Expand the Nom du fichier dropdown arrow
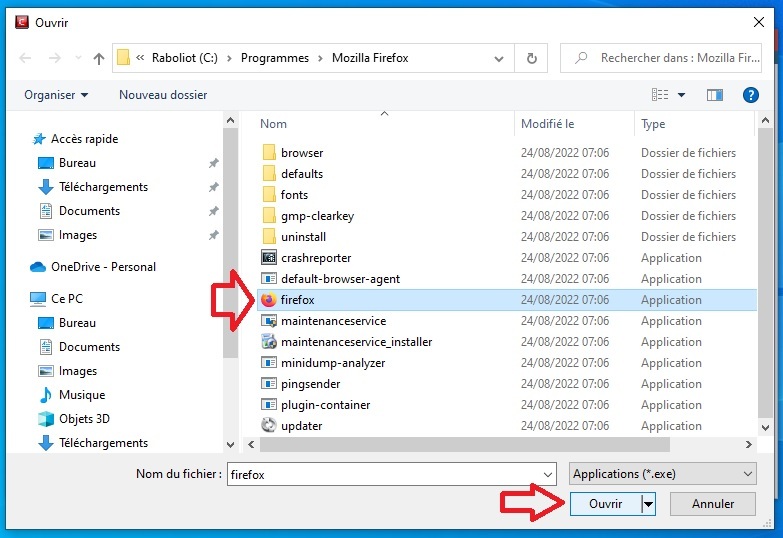This screenshot has height=538, width=783. tap(548, 474)
